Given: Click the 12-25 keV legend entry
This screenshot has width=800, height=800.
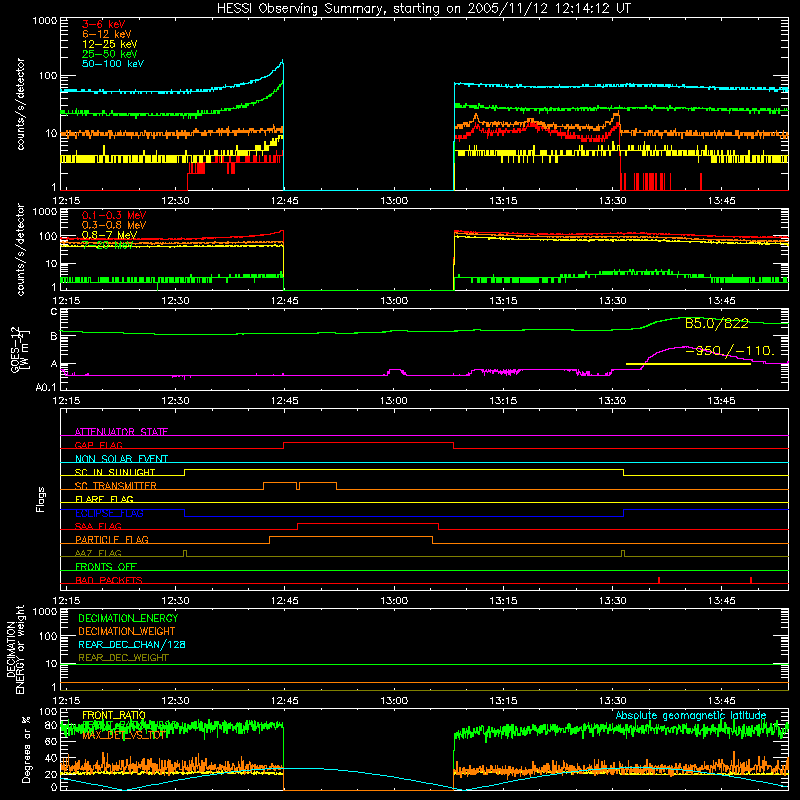Looking at the screenshot, I should click(x=109, y=44).
